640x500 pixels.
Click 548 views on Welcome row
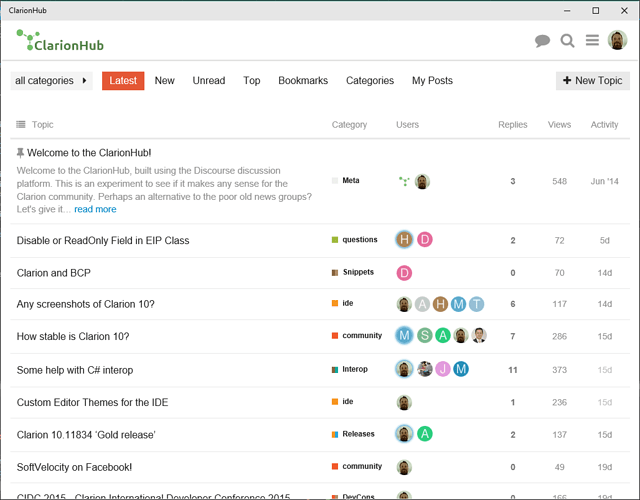pos(560,181)
